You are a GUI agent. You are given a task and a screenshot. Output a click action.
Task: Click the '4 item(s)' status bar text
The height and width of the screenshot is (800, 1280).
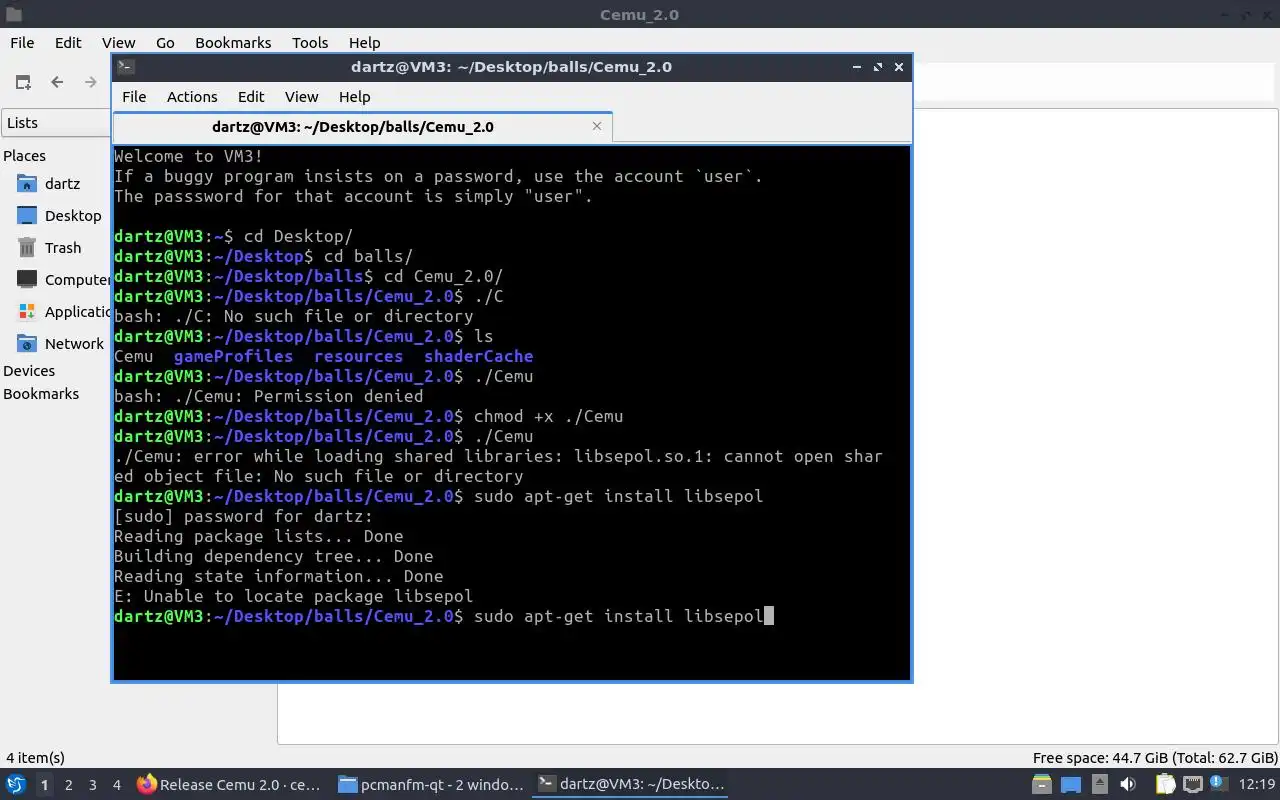[35, 758]
